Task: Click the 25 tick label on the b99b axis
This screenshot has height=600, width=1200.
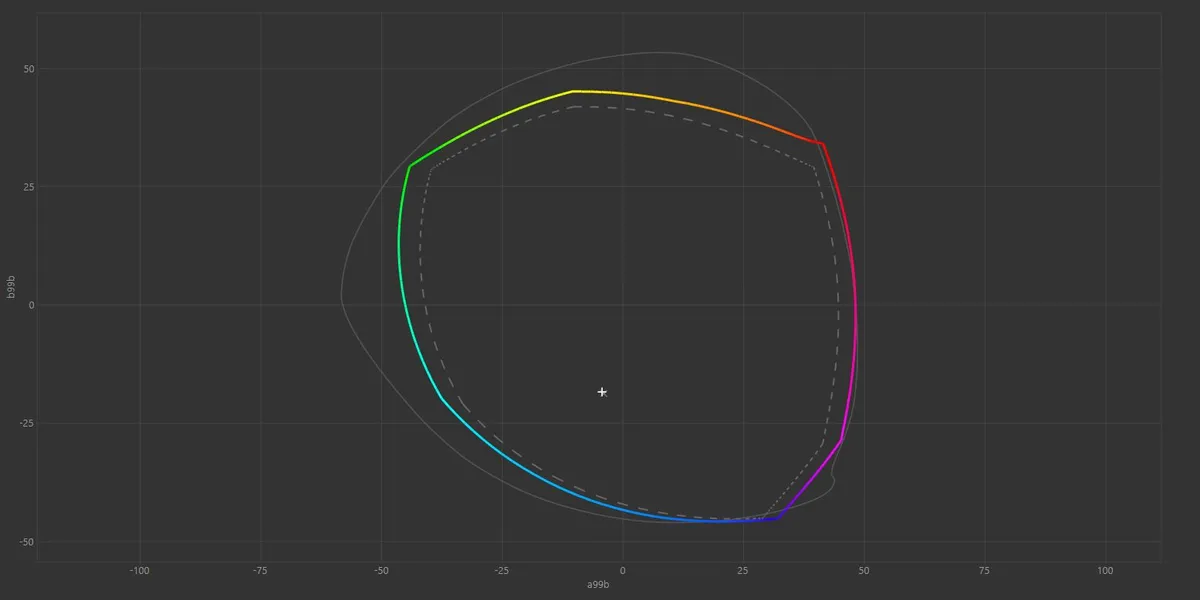Action: (x=29, y=187)
